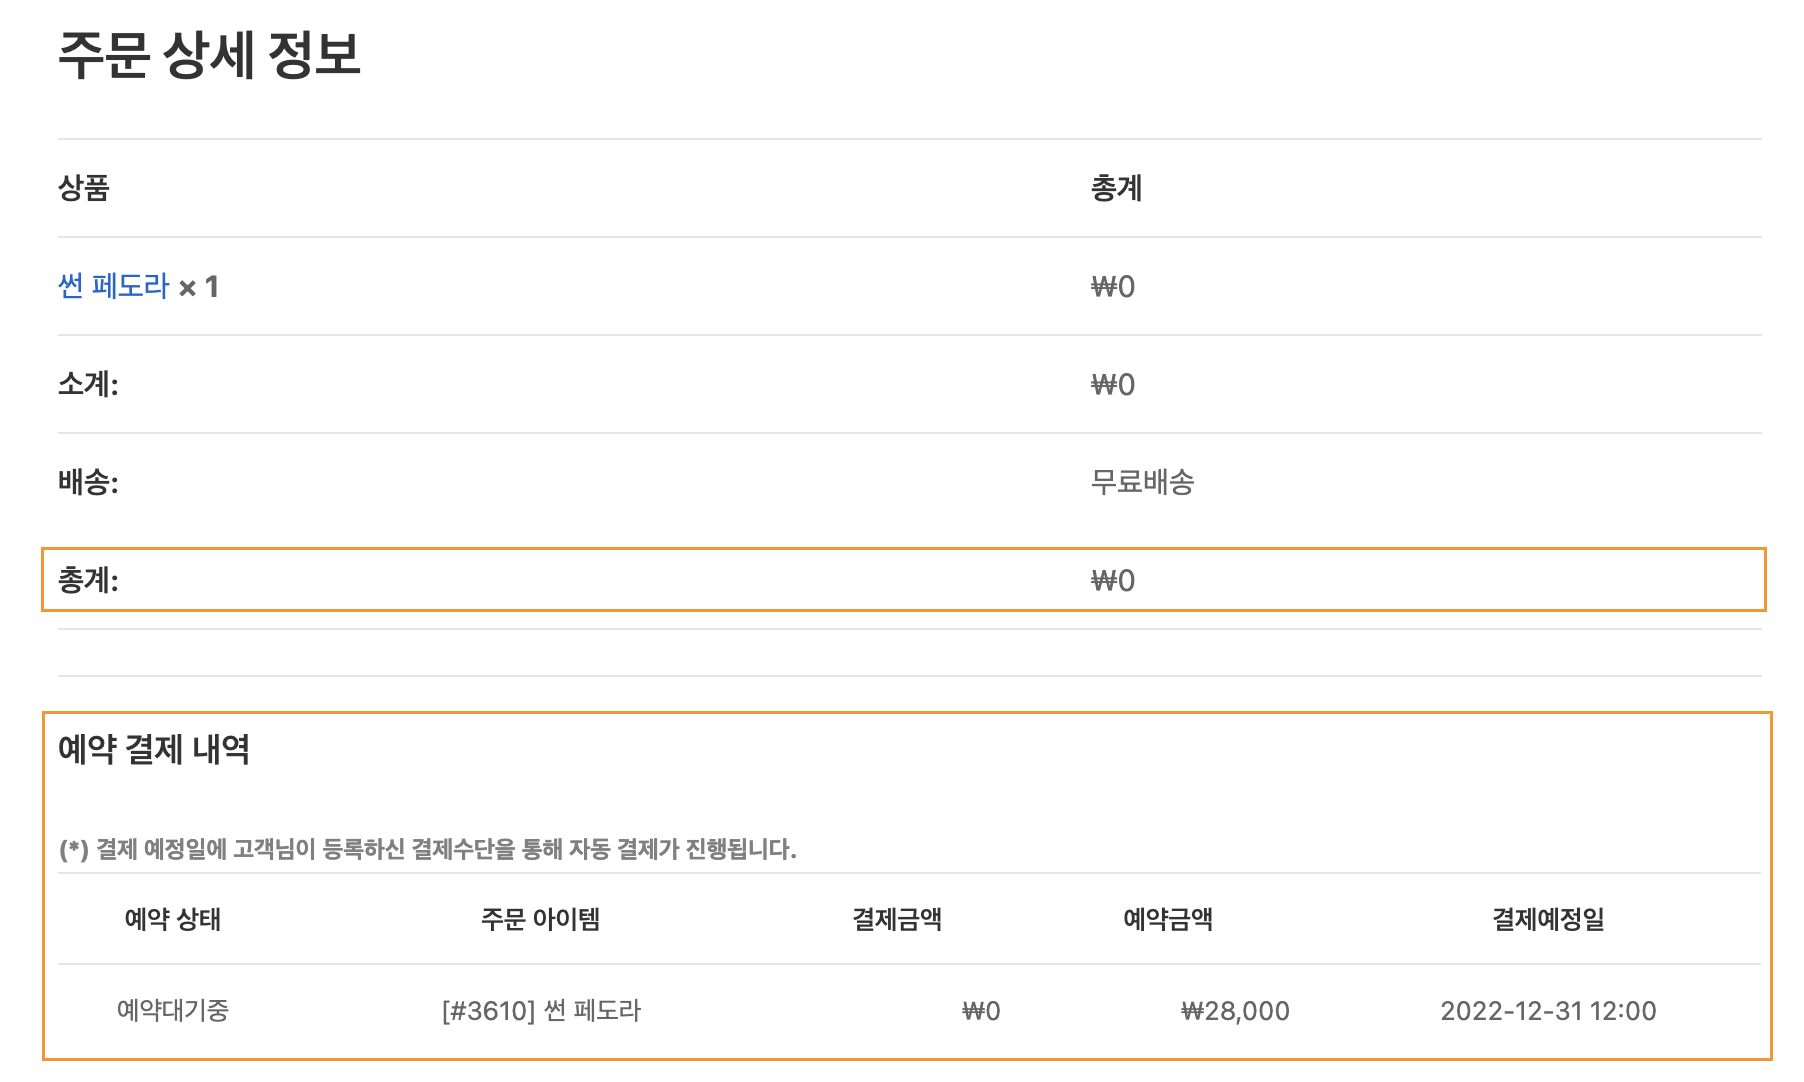Select the 예약대기중 status cell

click(x=173, y=1010)
